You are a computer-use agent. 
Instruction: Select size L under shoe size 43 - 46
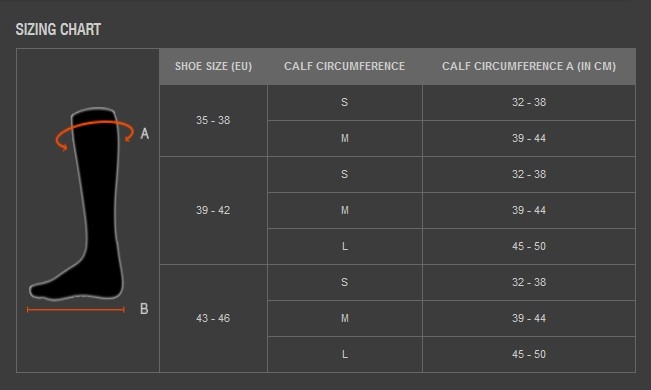[x=345, y=354]
